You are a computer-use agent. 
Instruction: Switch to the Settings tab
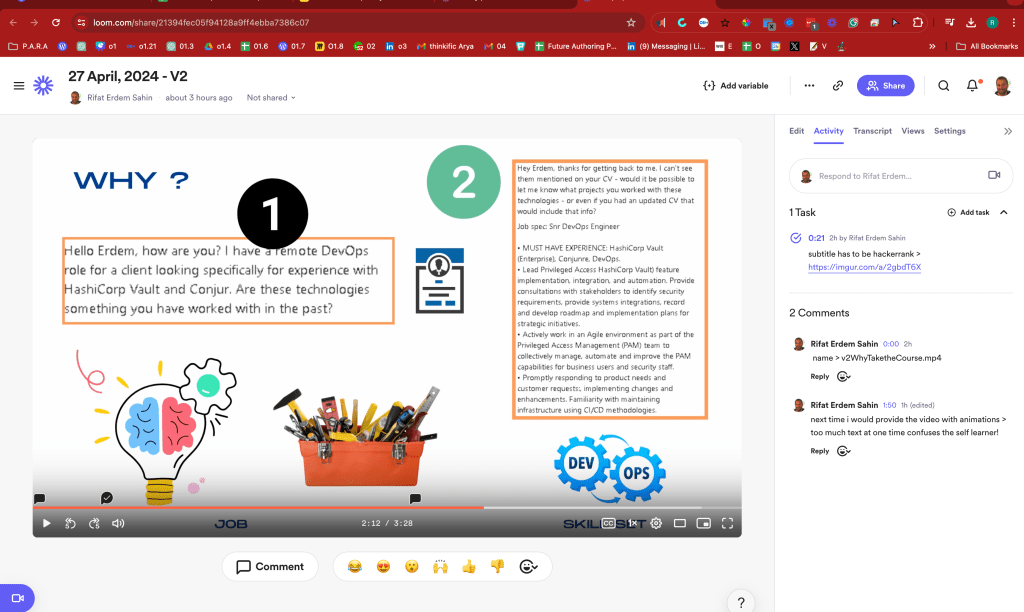point(950,131)
